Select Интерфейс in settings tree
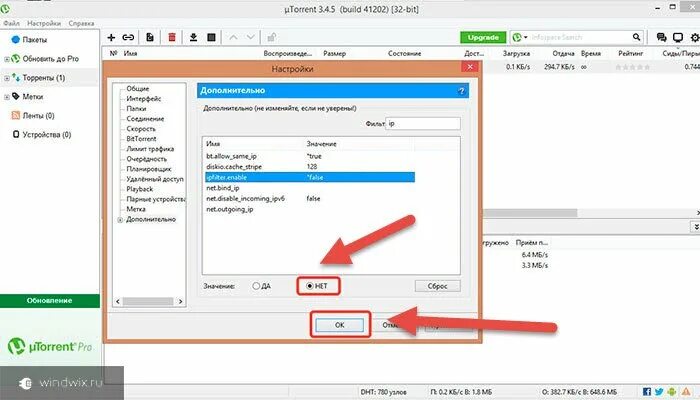The width and height of the screenshot is (700, 400). [144, 99]
